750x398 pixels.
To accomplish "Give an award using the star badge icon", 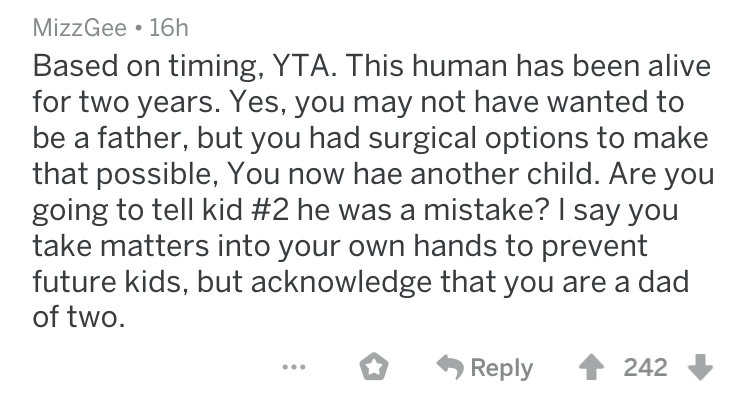I will (x=374, y=367).
